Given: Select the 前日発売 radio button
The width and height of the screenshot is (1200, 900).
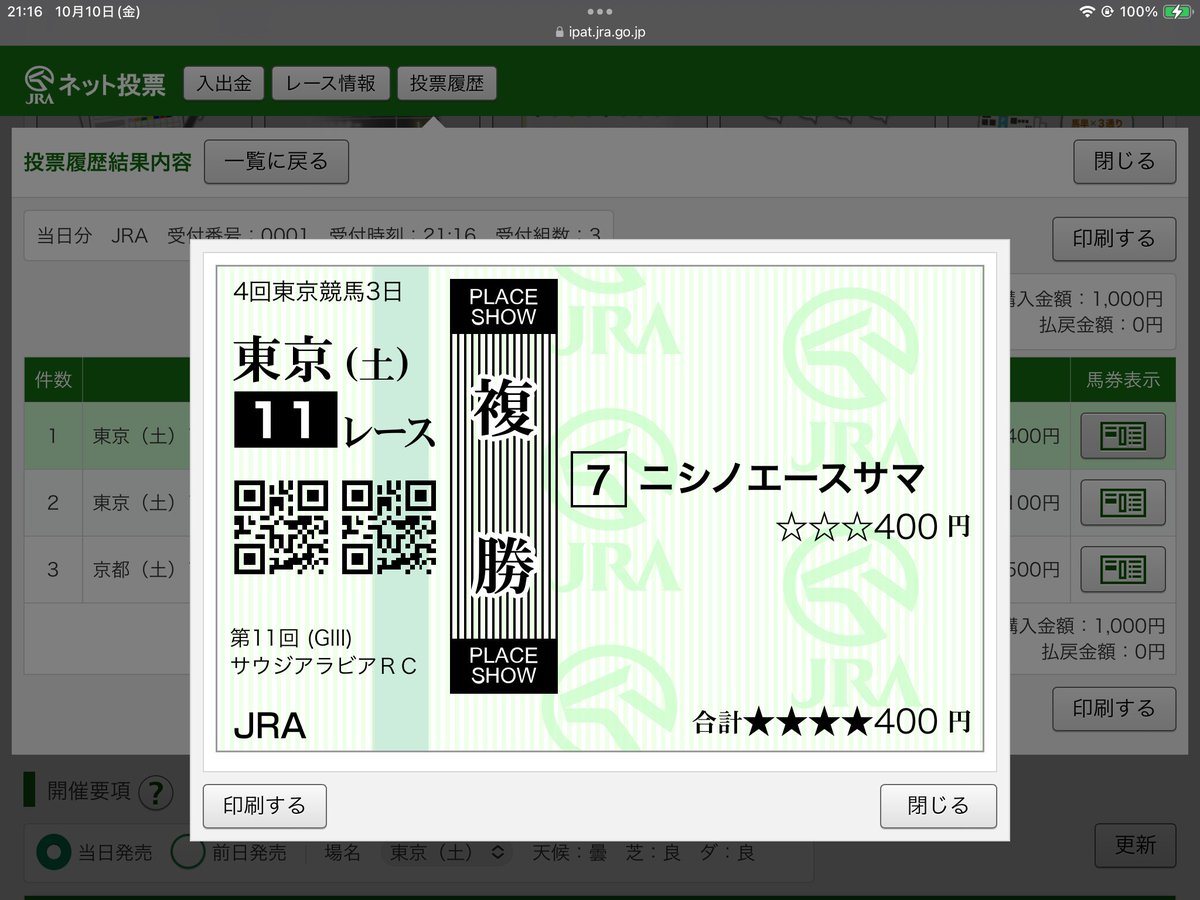Looking at the screenshot, I should coord(187,853).
